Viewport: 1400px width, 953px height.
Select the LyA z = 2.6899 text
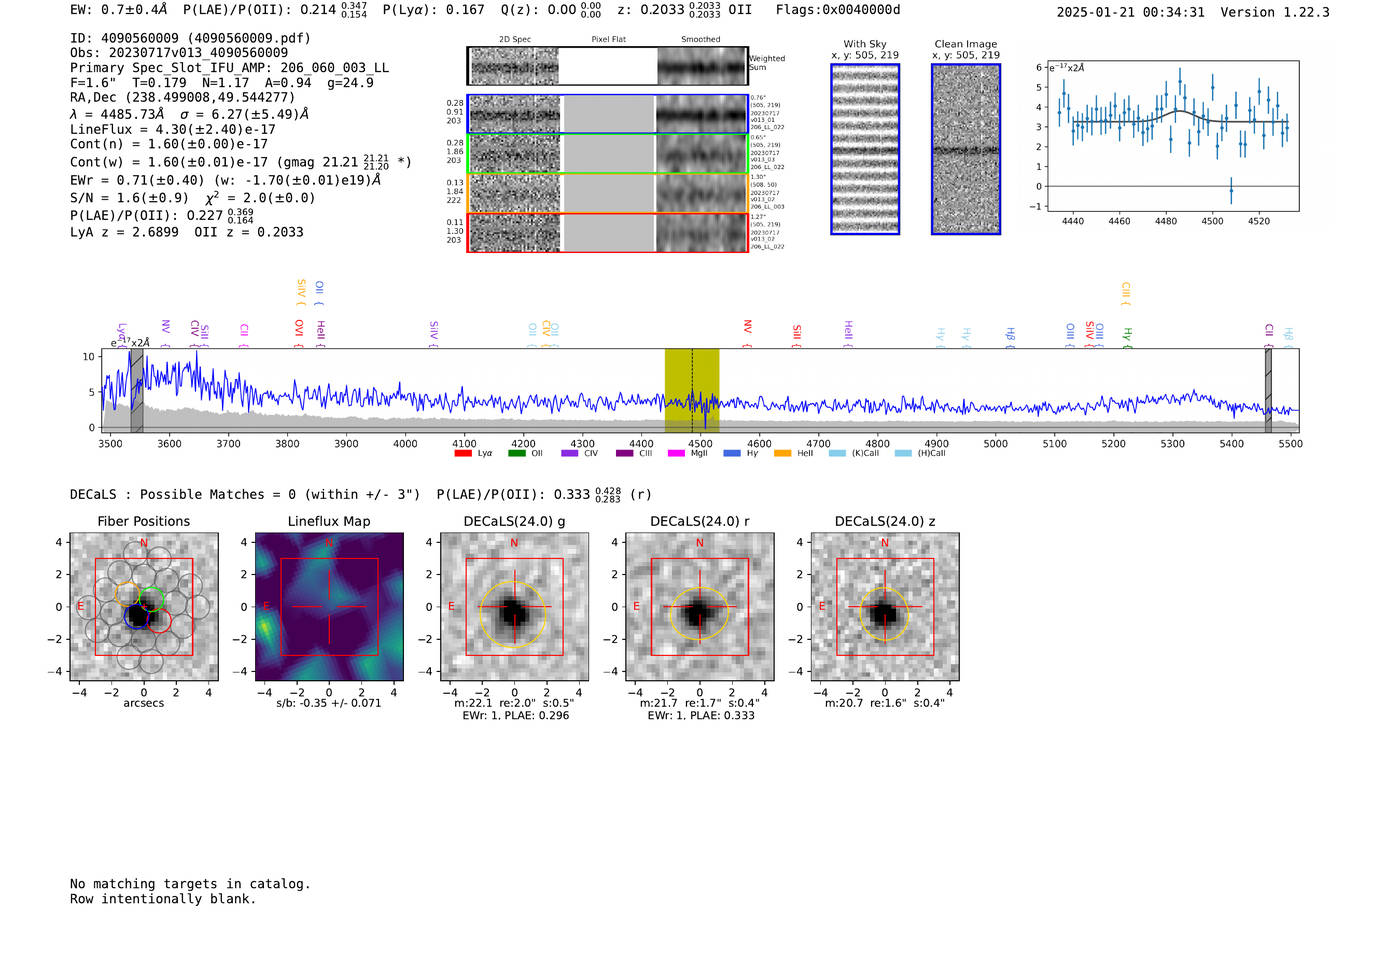[x=124, y=232]
